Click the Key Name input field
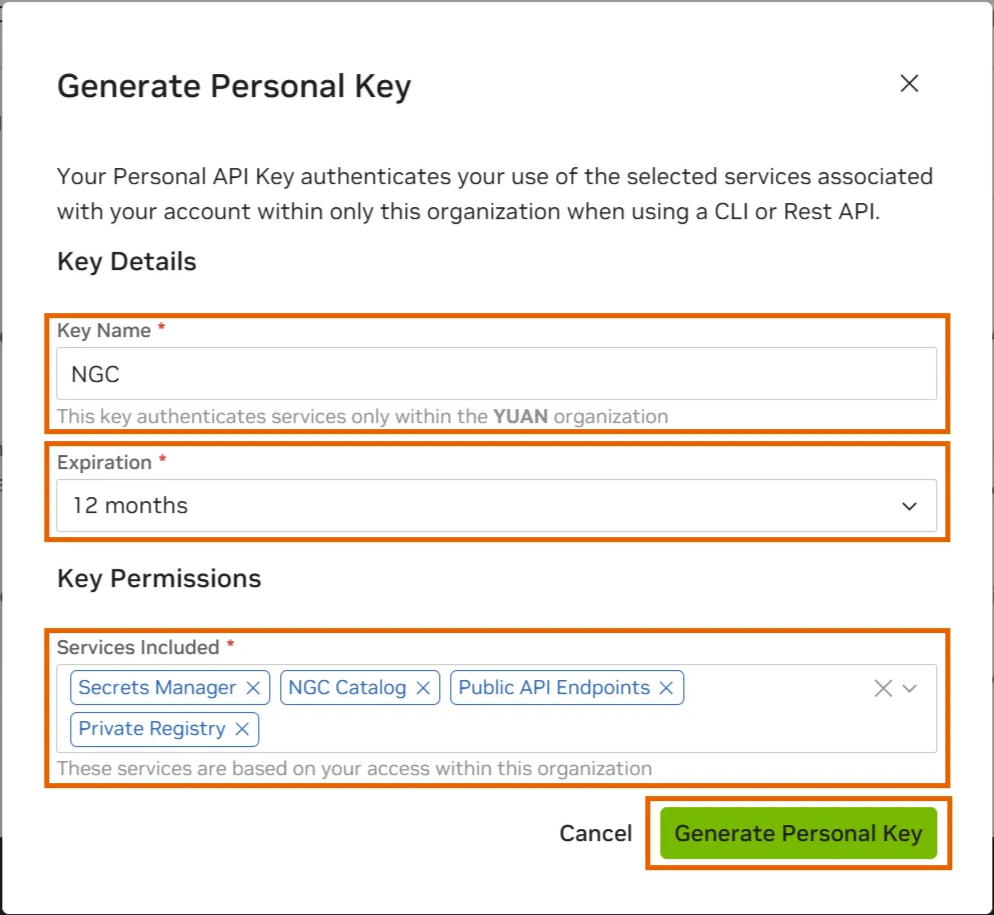994x915 pixels. tap(496, 375)
